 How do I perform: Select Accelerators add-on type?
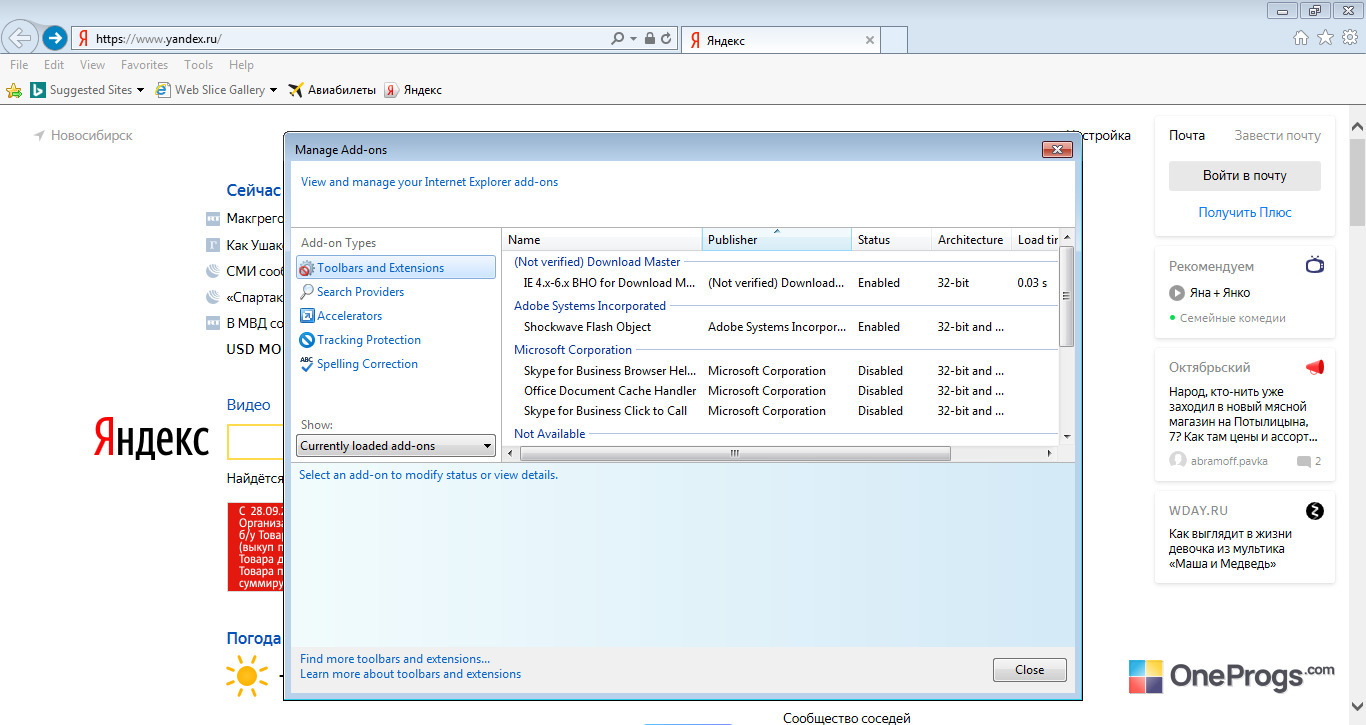click(349, 316)
